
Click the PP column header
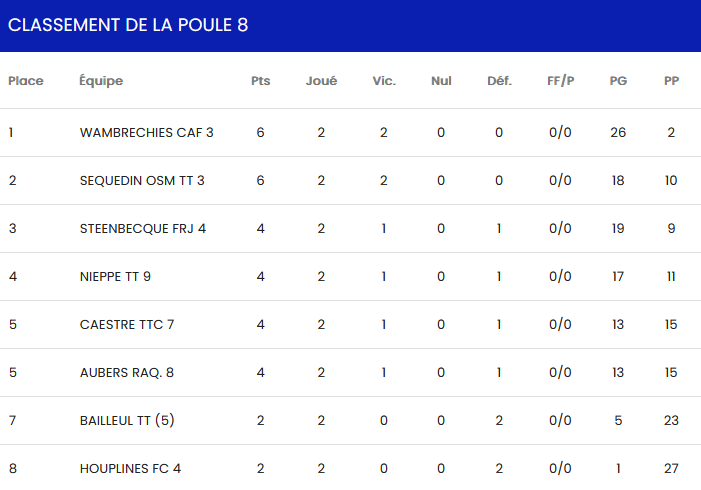tap(671, 81)
